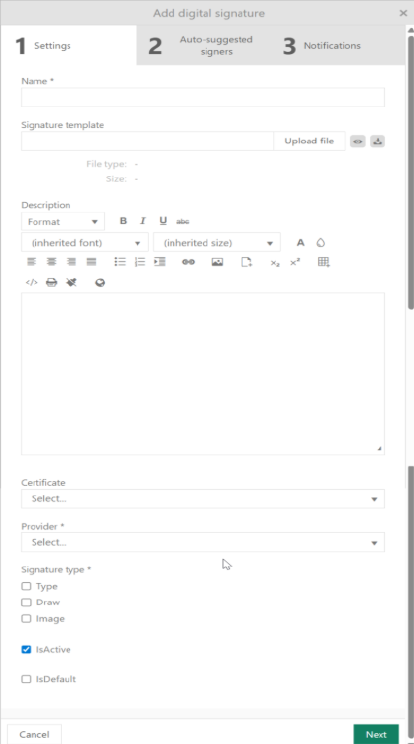Image resolution: width=414 pixels, height=744 pixels.
Task: Click the globe icon in editor toolbar
Action: point(100,282)
